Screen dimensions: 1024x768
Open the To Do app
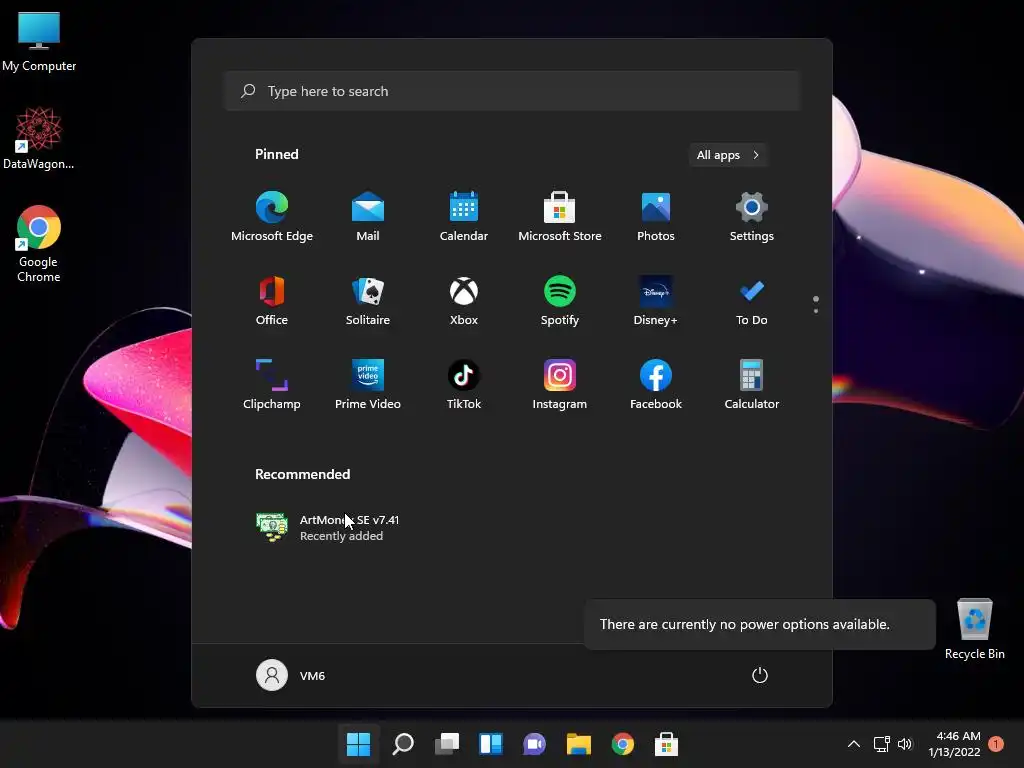point(752,301)
